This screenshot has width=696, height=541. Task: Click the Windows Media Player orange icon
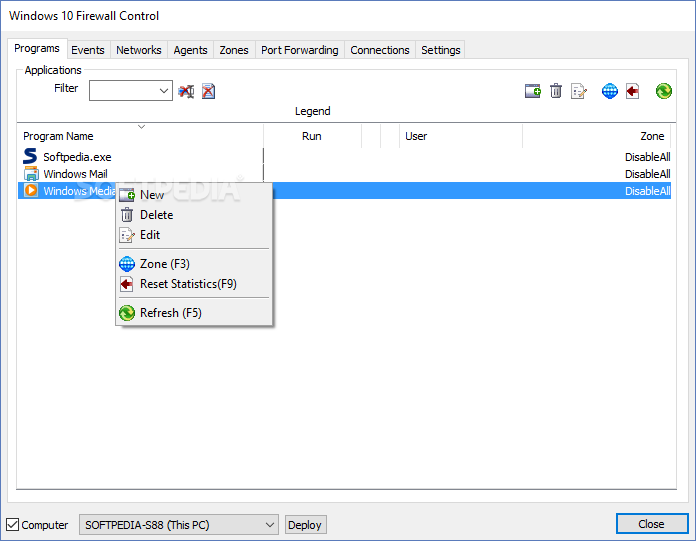[x=31, y=190]
